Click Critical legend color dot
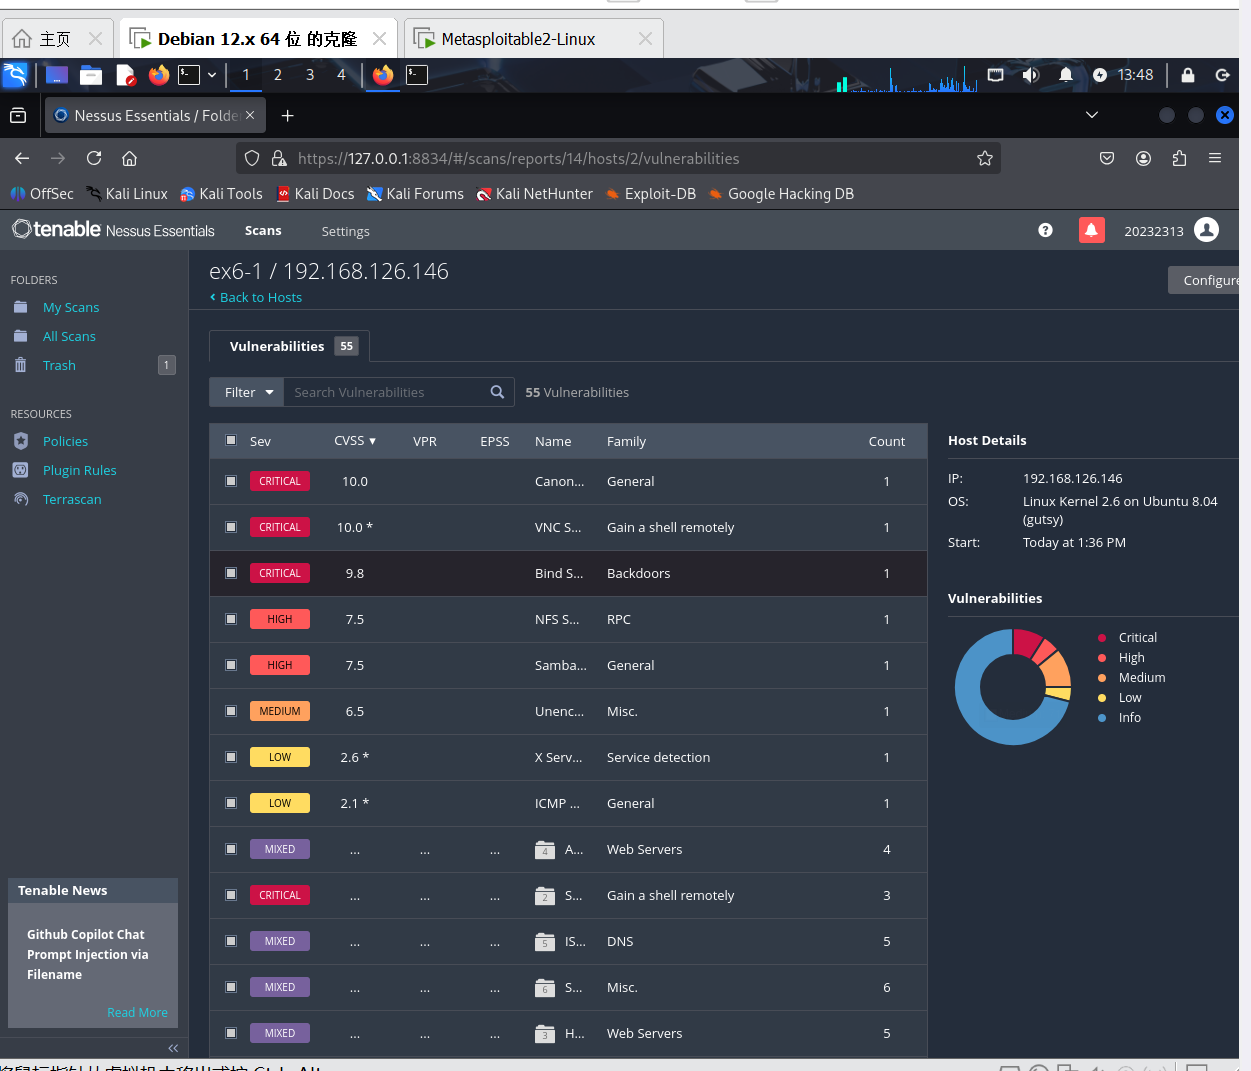Image resolution: width=1251 pixels, height=1071 pixels. click(1102, 637)
